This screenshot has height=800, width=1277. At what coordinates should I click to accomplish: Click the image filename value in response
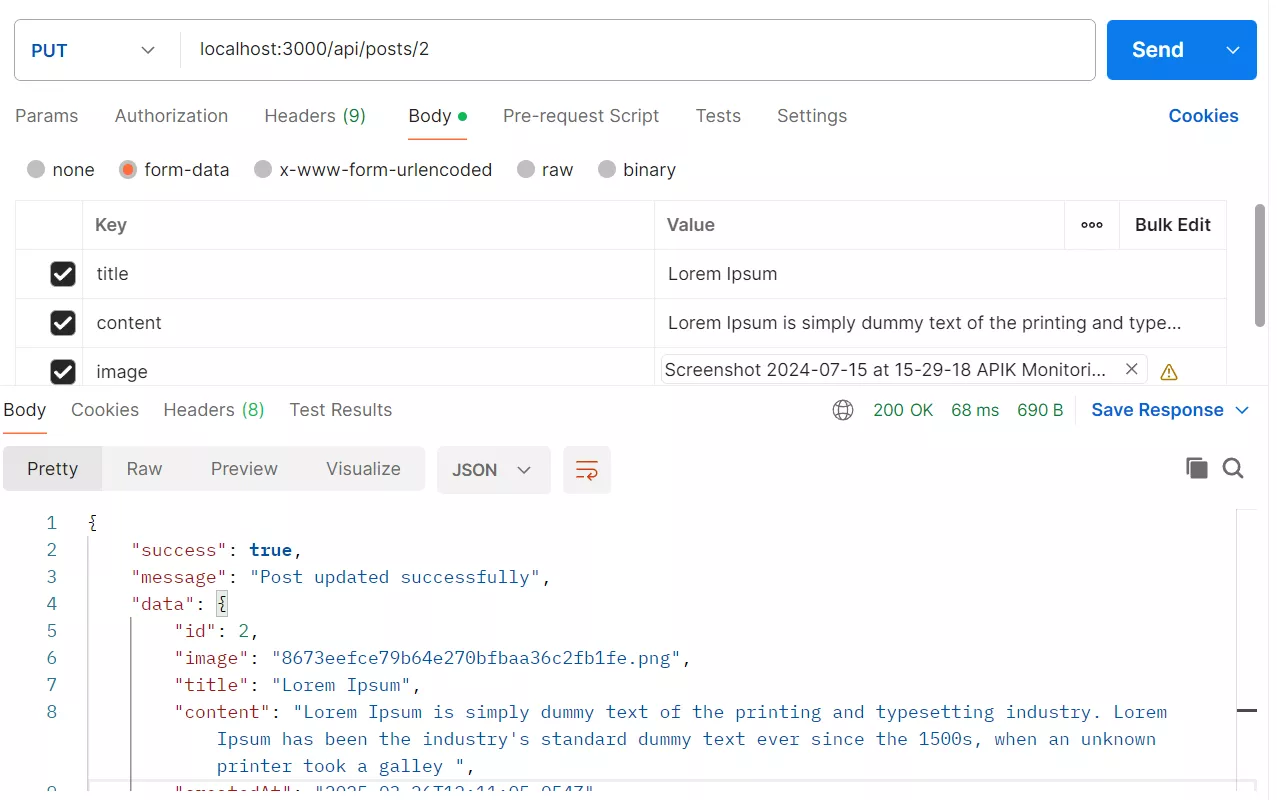click(476, 658)
